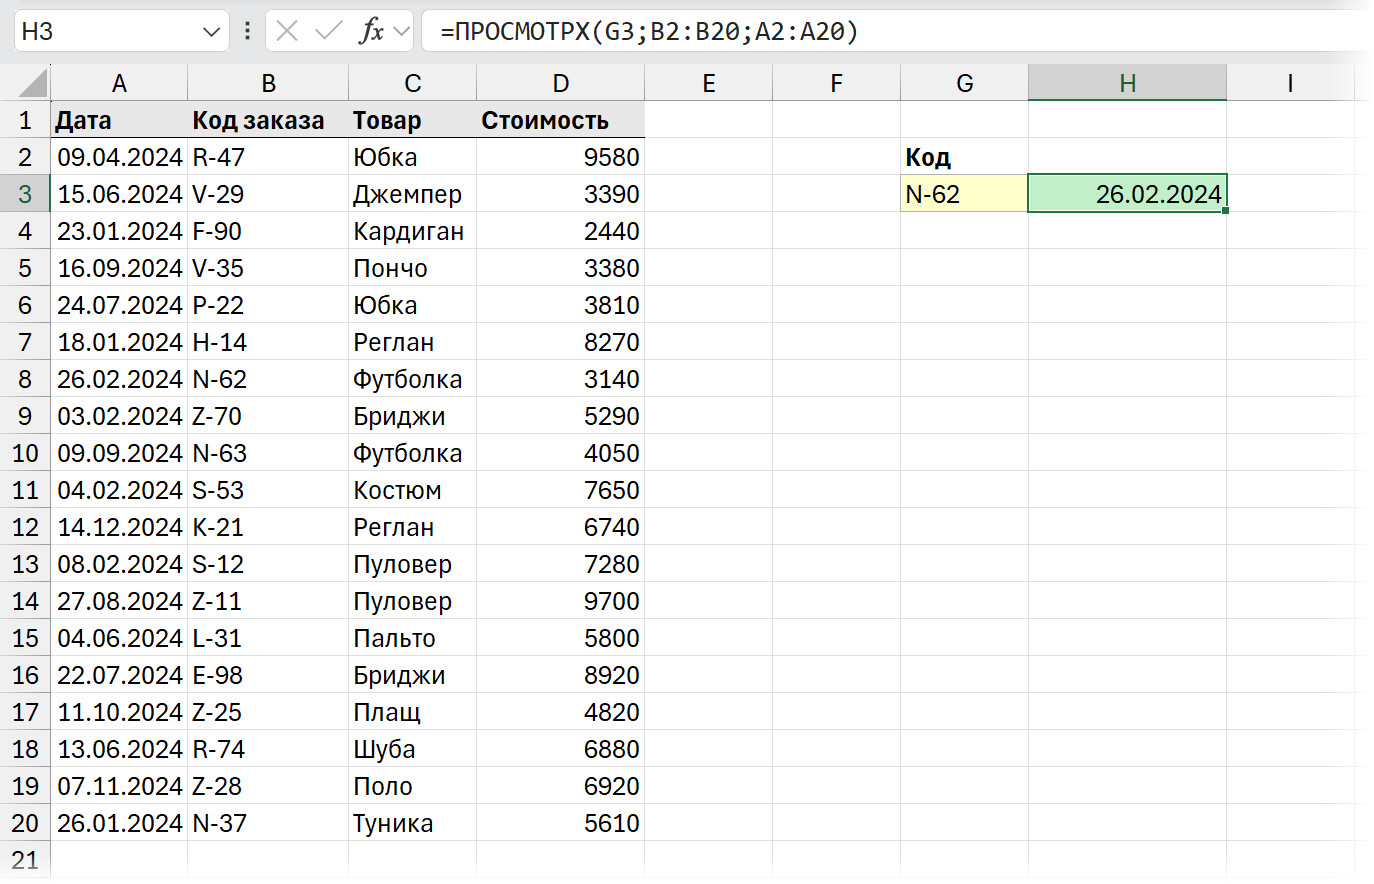Click the confirm formula checkmark icon

click(328, 31)
